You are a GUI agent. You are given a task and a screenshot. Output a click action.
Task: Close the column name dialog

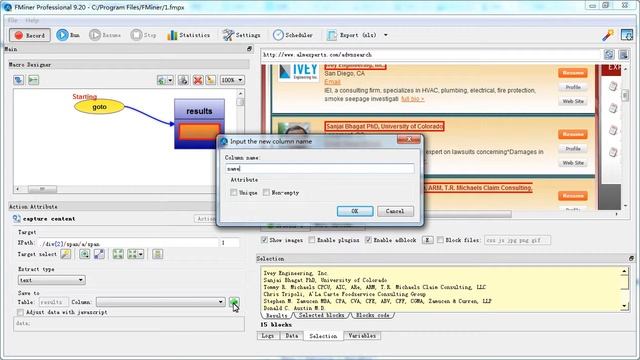coord(409,140)
